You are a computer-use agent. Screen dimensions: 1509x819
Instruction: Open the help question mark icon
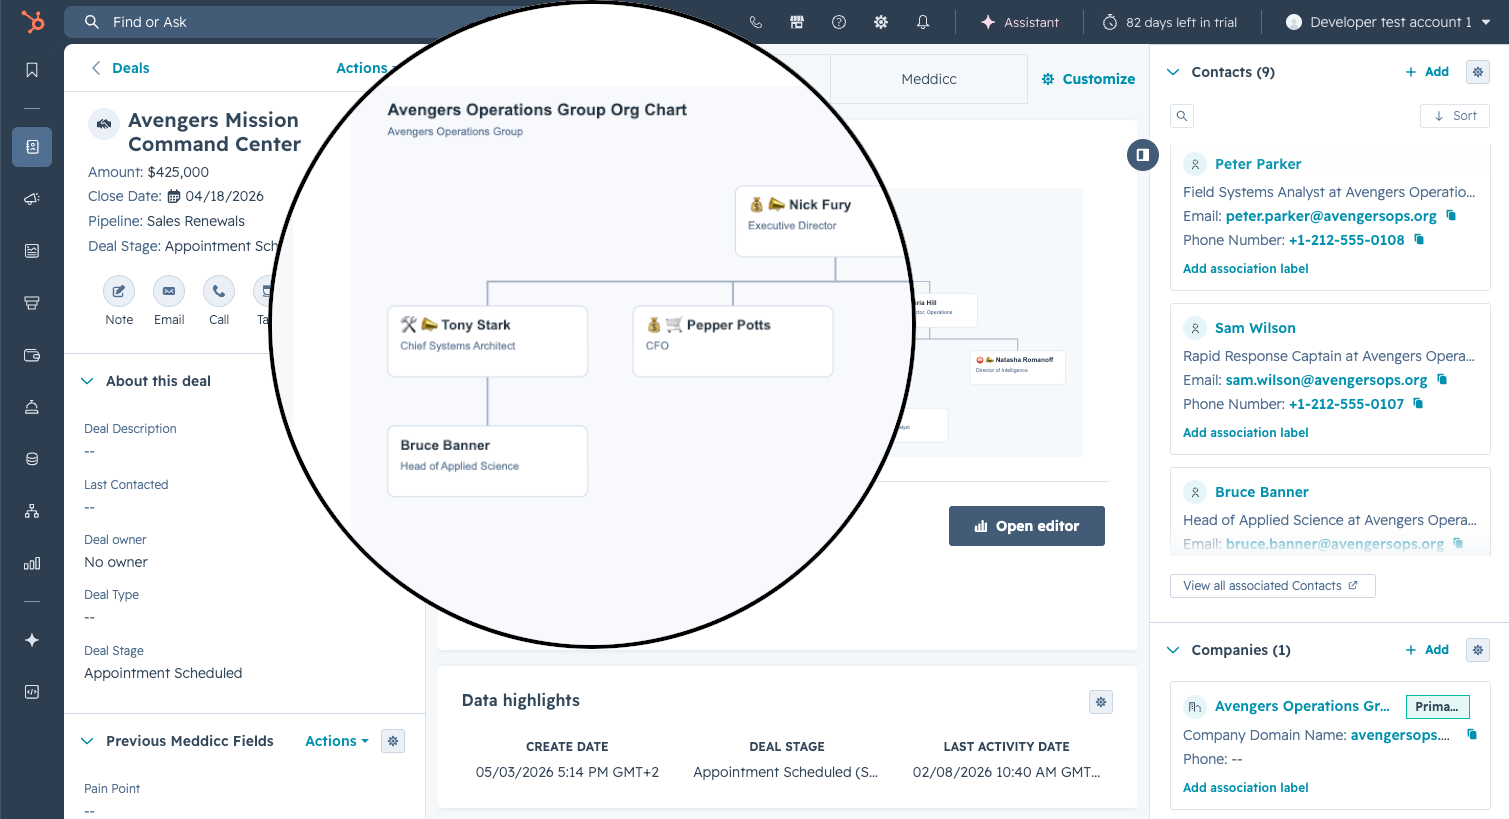point(839,22)
